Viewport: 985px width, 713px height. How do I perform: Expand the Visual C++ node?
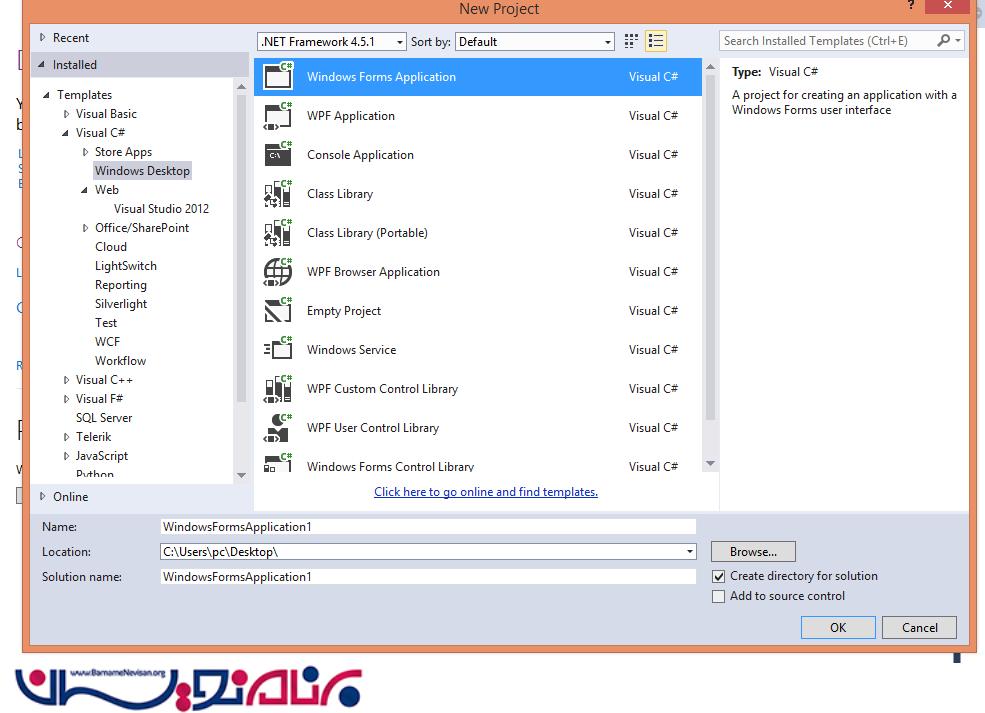coord(66,380)
